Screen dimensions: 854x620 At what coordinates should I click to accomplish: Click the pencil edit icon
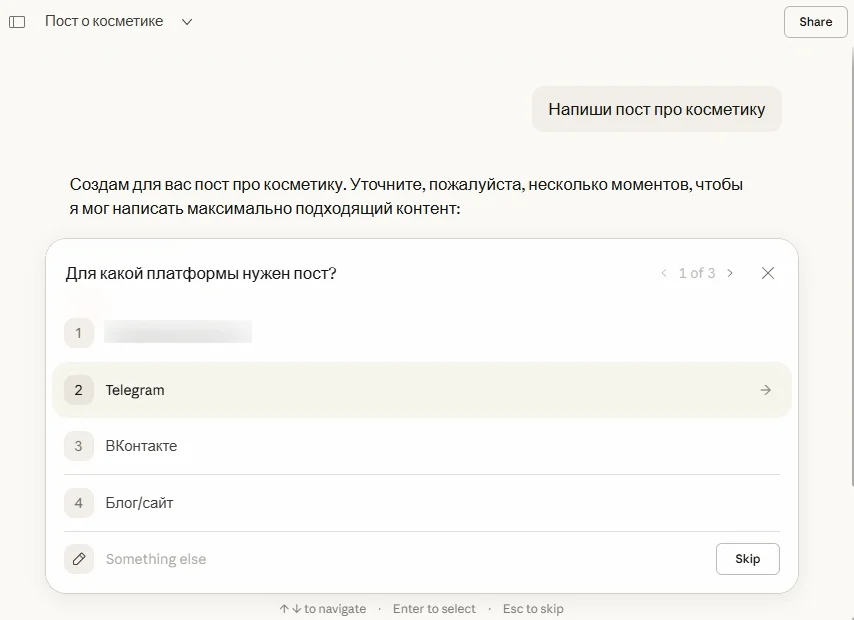point(79,559)
